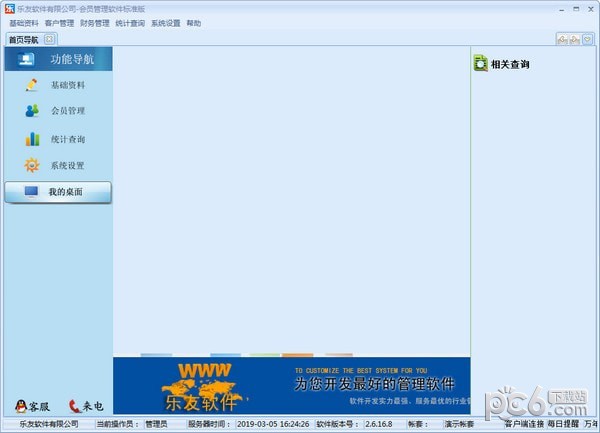
Task: Click the 相关查询 green icon
Action: pos(481,64)
